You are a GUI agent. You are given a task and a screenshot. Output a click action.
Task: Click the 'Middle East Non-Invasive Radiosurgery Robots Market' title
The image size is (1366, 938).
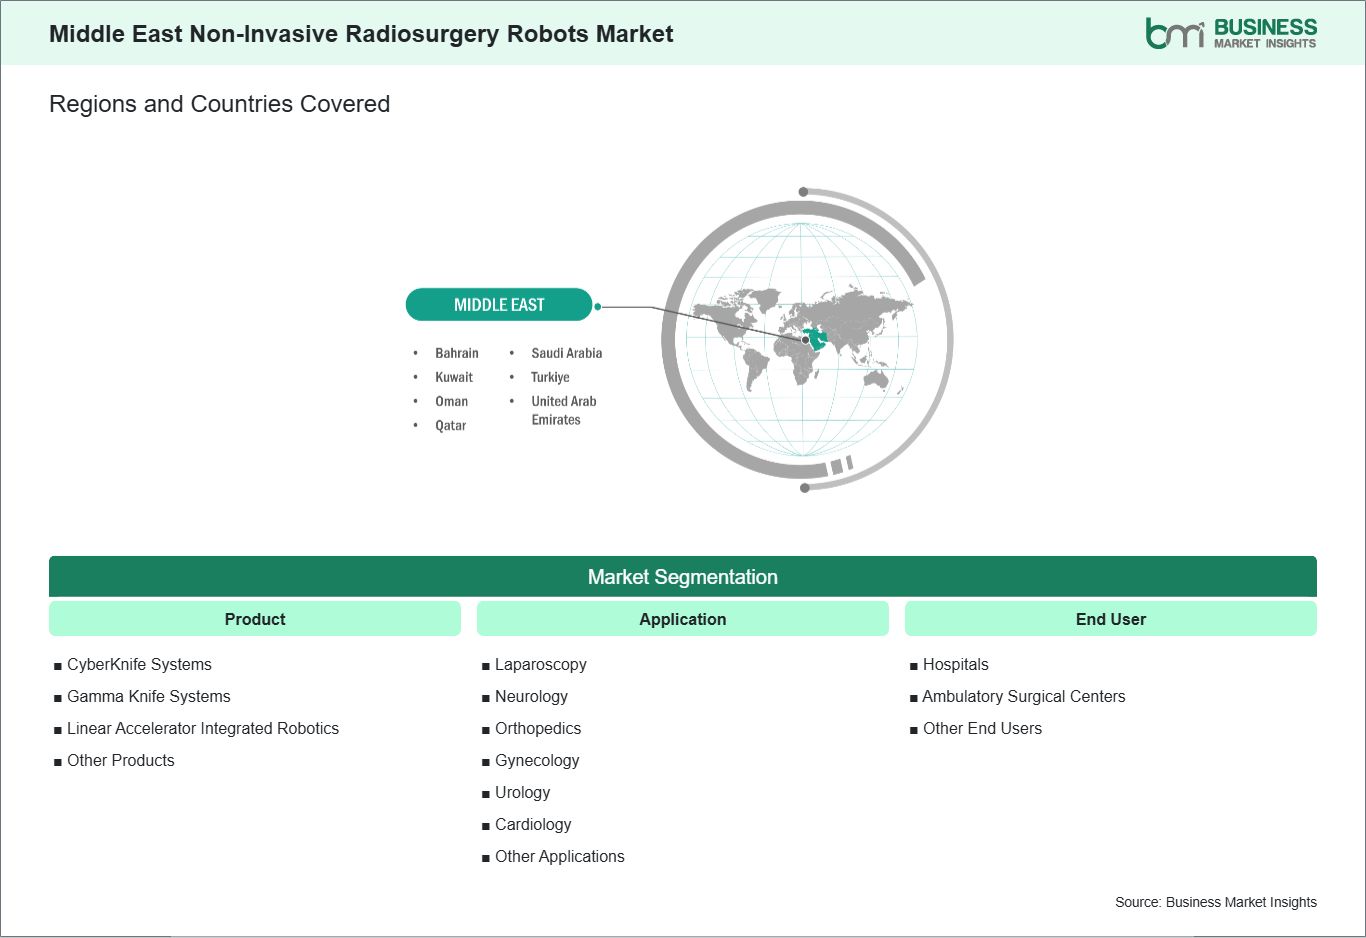coord(361,34)
